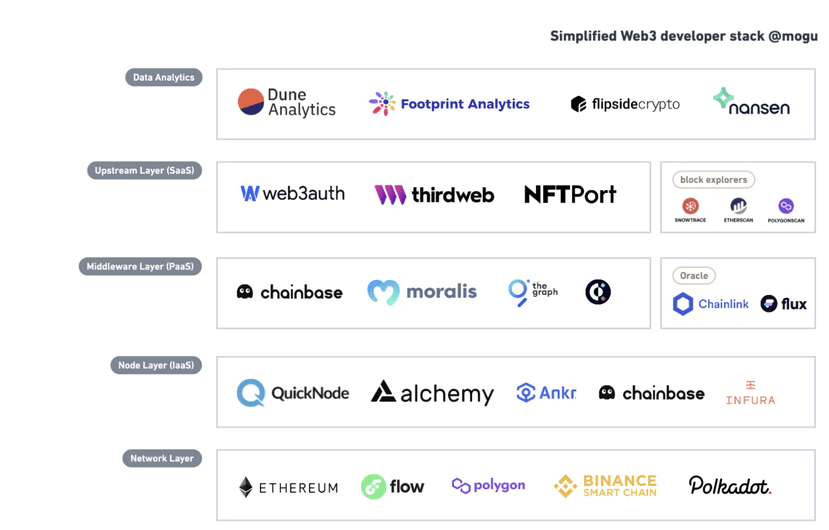Click the Upstream Layer (SaaS) label
829x530 pixels.
pyautogui.click(x=144, y=170)
